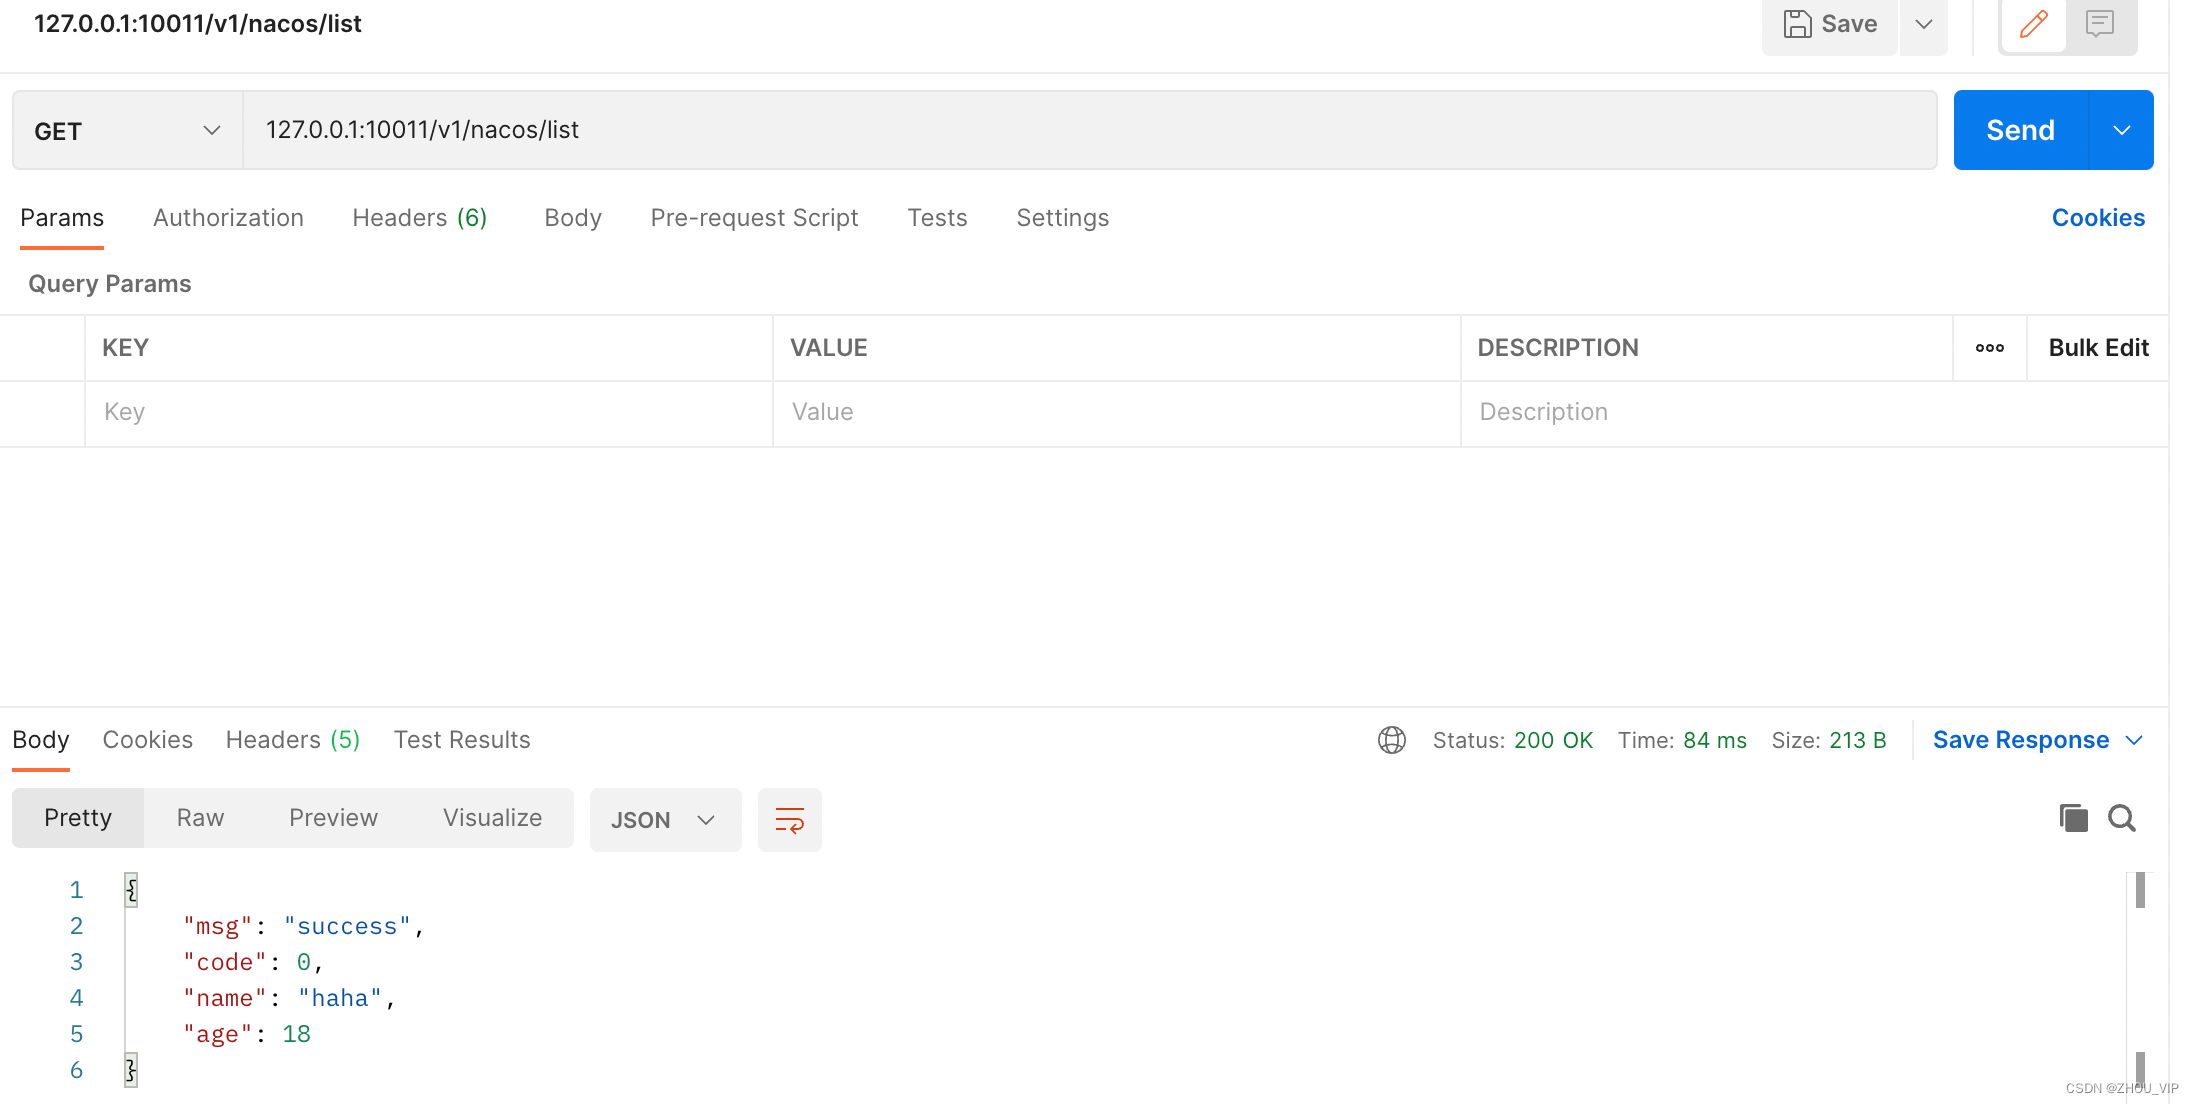The image size is (2194, 1104).
Task: Copy the response using copy icon
Action: click(2073, 818)
